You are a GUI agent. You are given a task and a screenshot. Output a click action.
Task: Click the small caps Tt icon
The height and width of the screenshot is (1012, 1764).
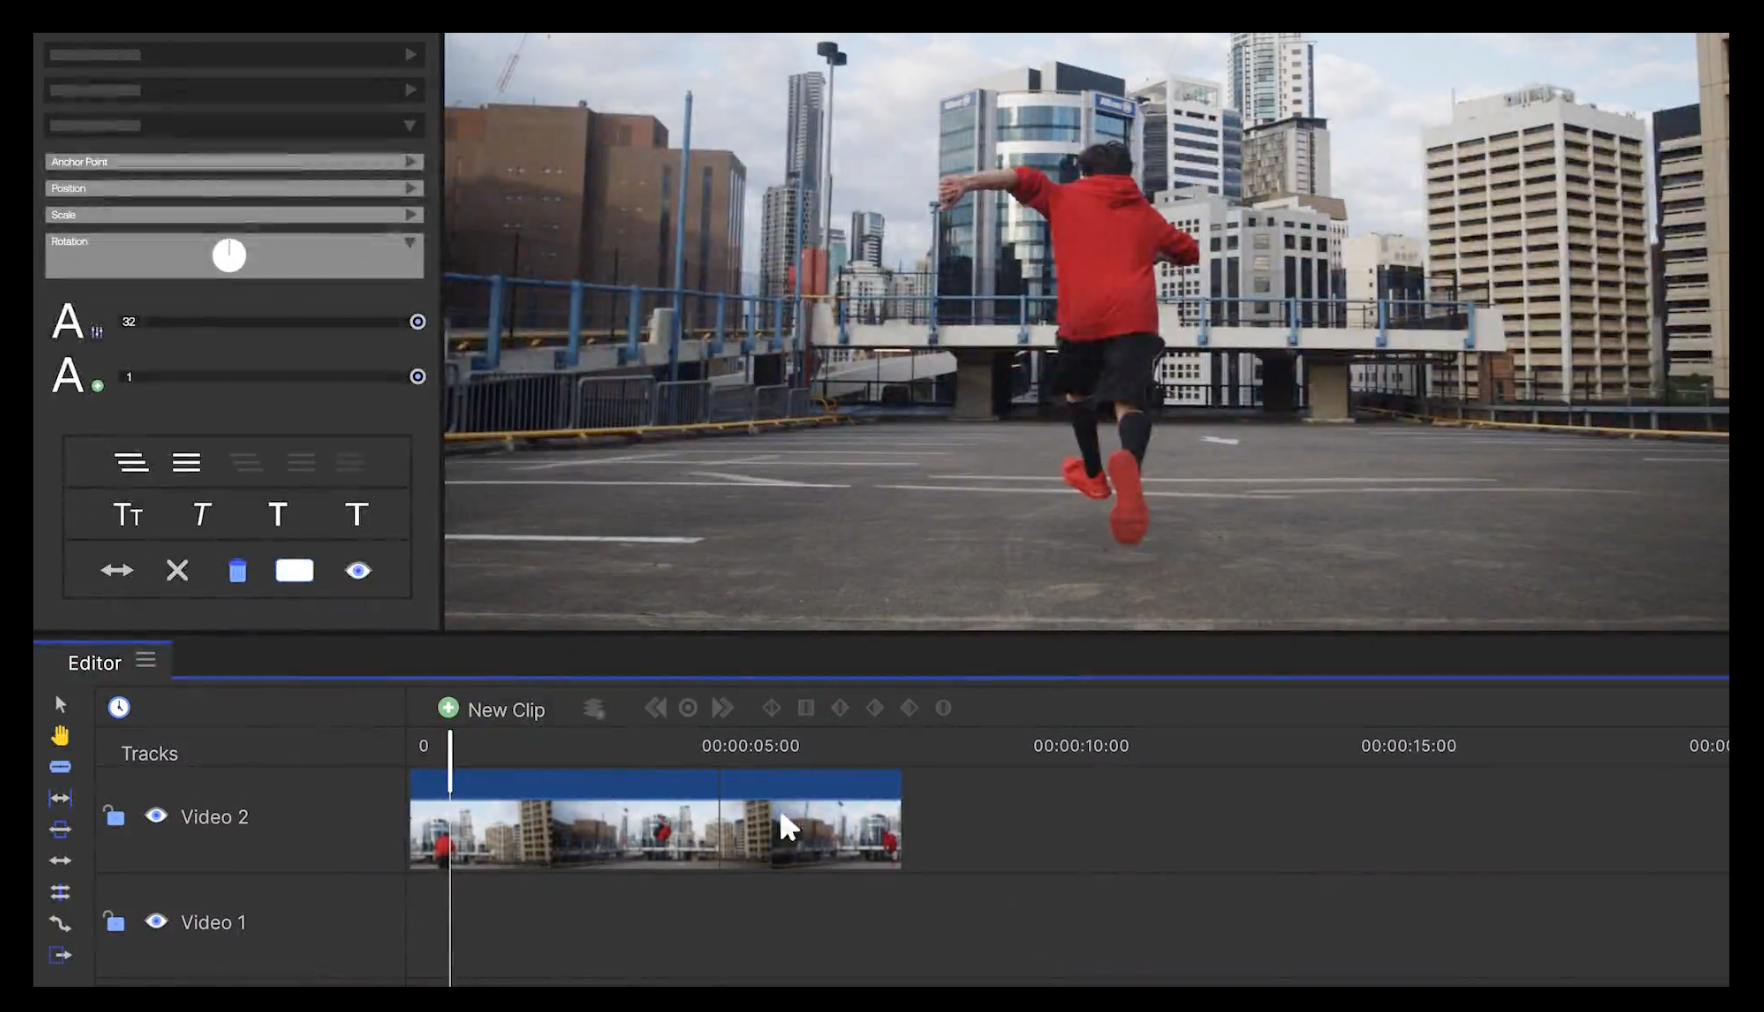128,515
